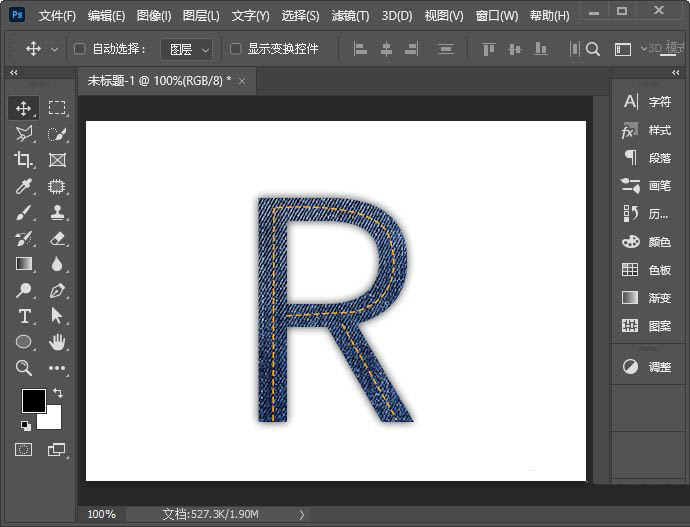690x527 pixels.
Task: Collapse the left toolbox panel arrows
Action: pyautogui.click(x=14, y=72)
